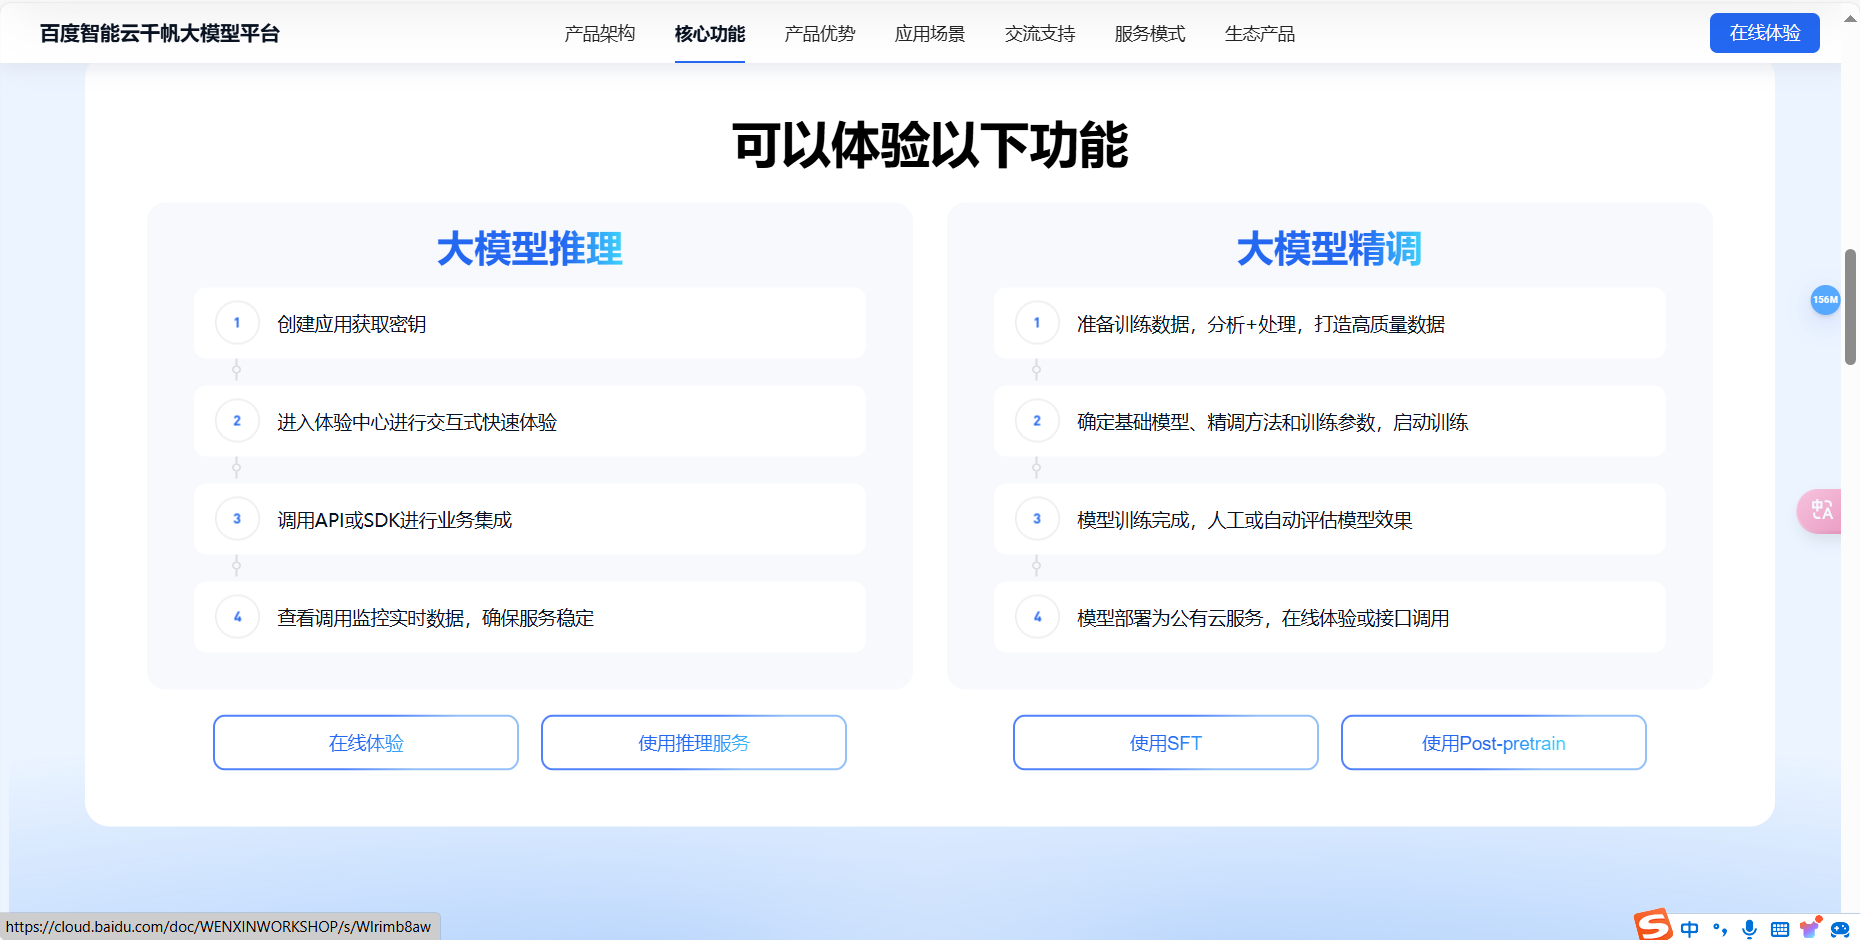Open the 交流支持 menu item
Screen dimensions: 1860x940
(x=1039, y=33)
